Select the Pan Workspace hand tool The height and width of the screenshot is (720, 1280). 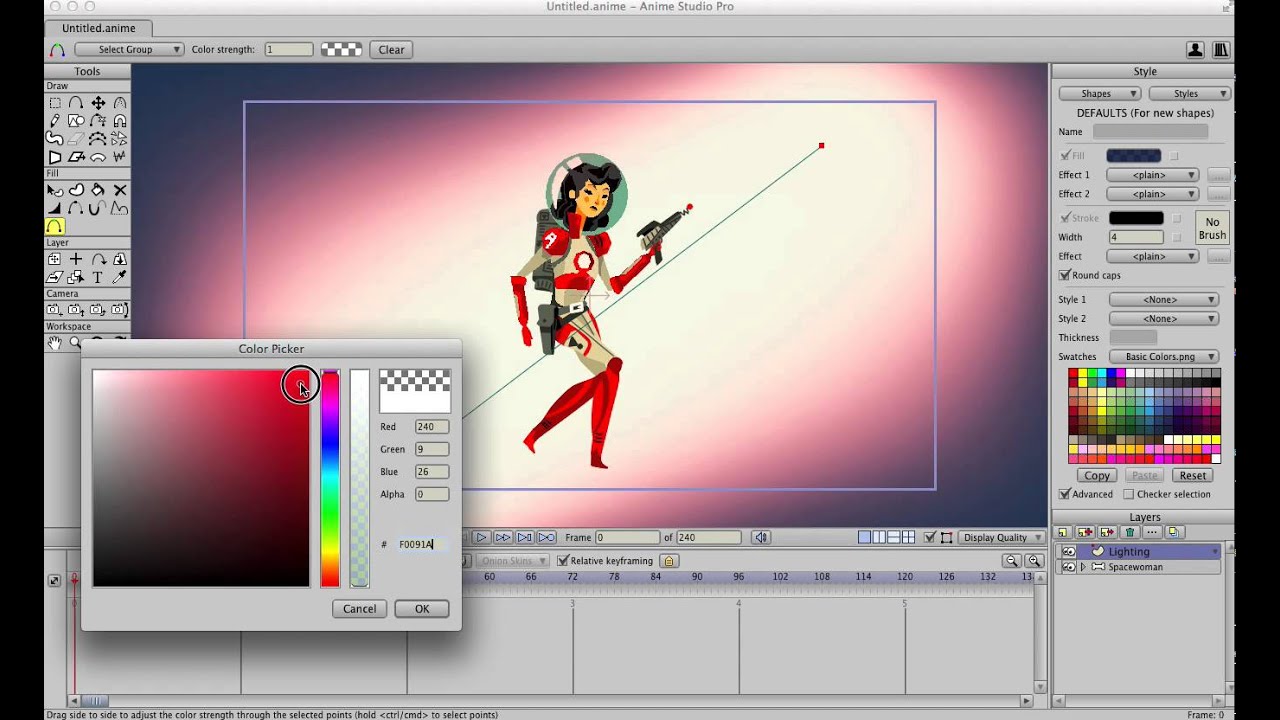(55, 342)
